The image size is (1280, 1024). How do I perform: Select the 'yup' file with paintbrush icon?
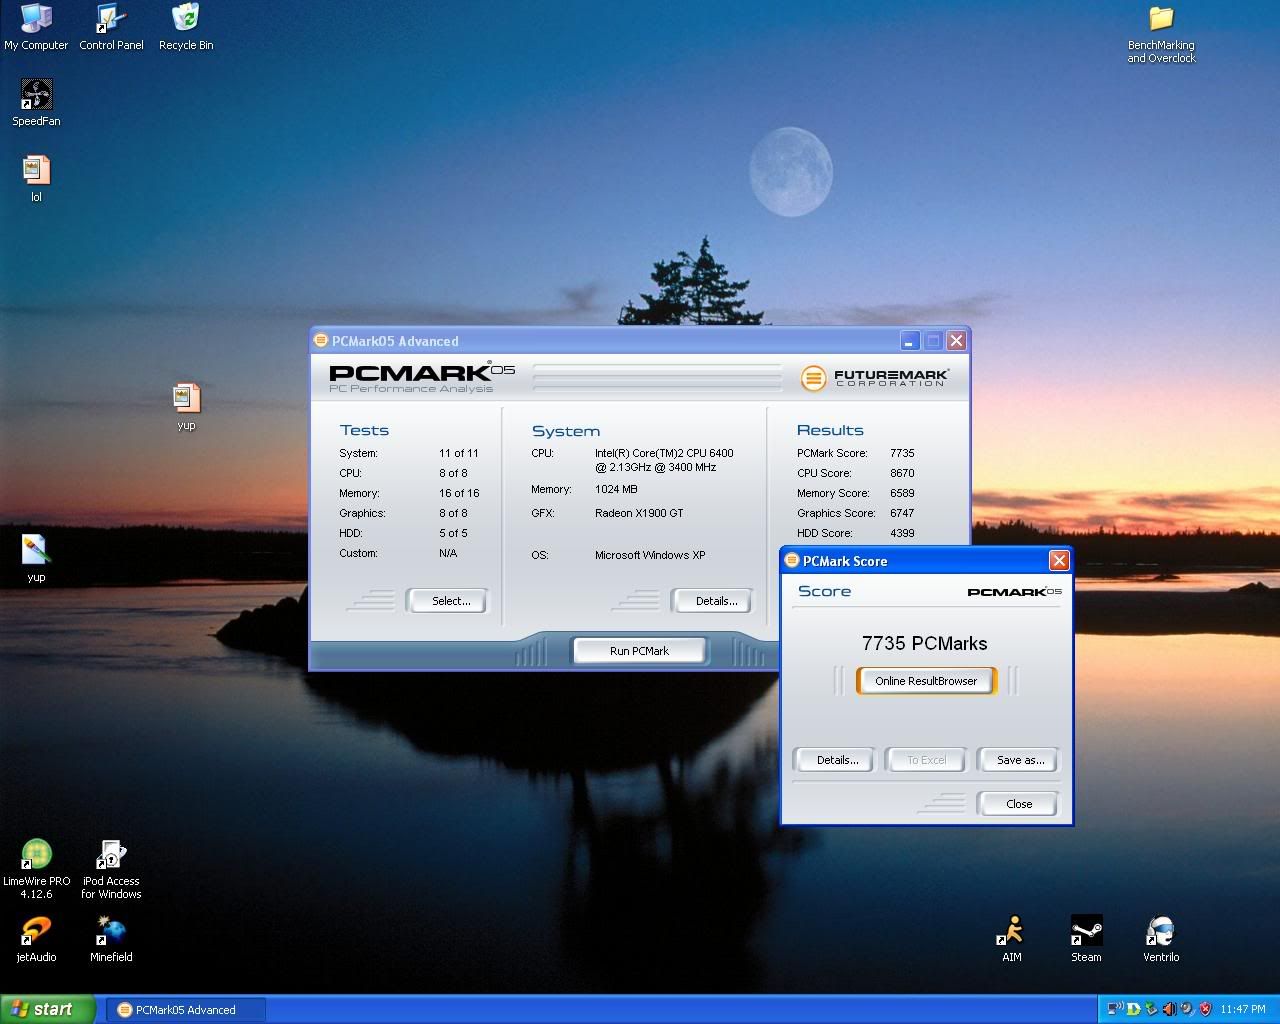click(36, 558)
